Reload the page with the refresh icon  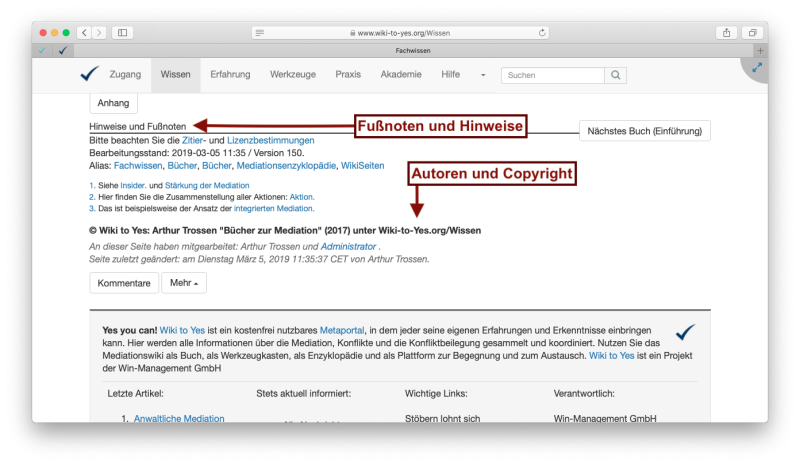[542, 32]
